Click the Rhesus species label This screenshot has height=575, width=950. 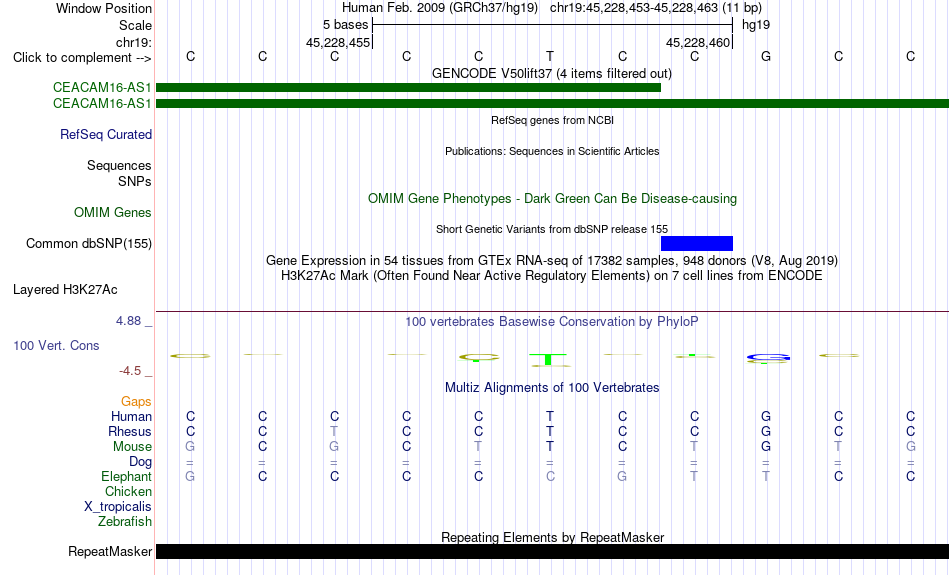[x=130, y=431]
